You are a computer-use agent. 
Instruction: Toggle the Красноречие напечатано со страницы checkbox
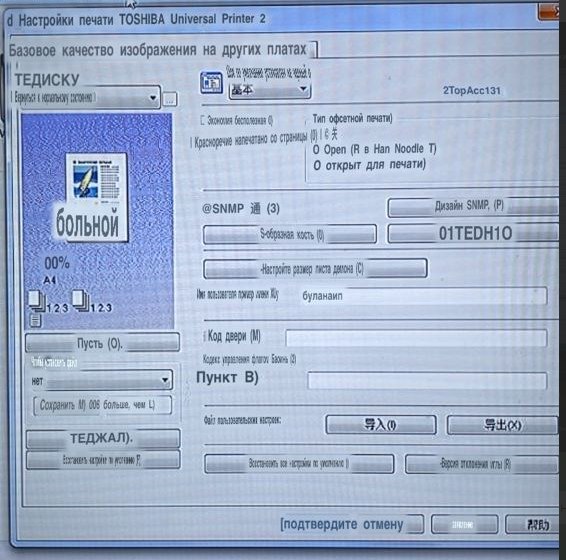[x=192, y=143]
